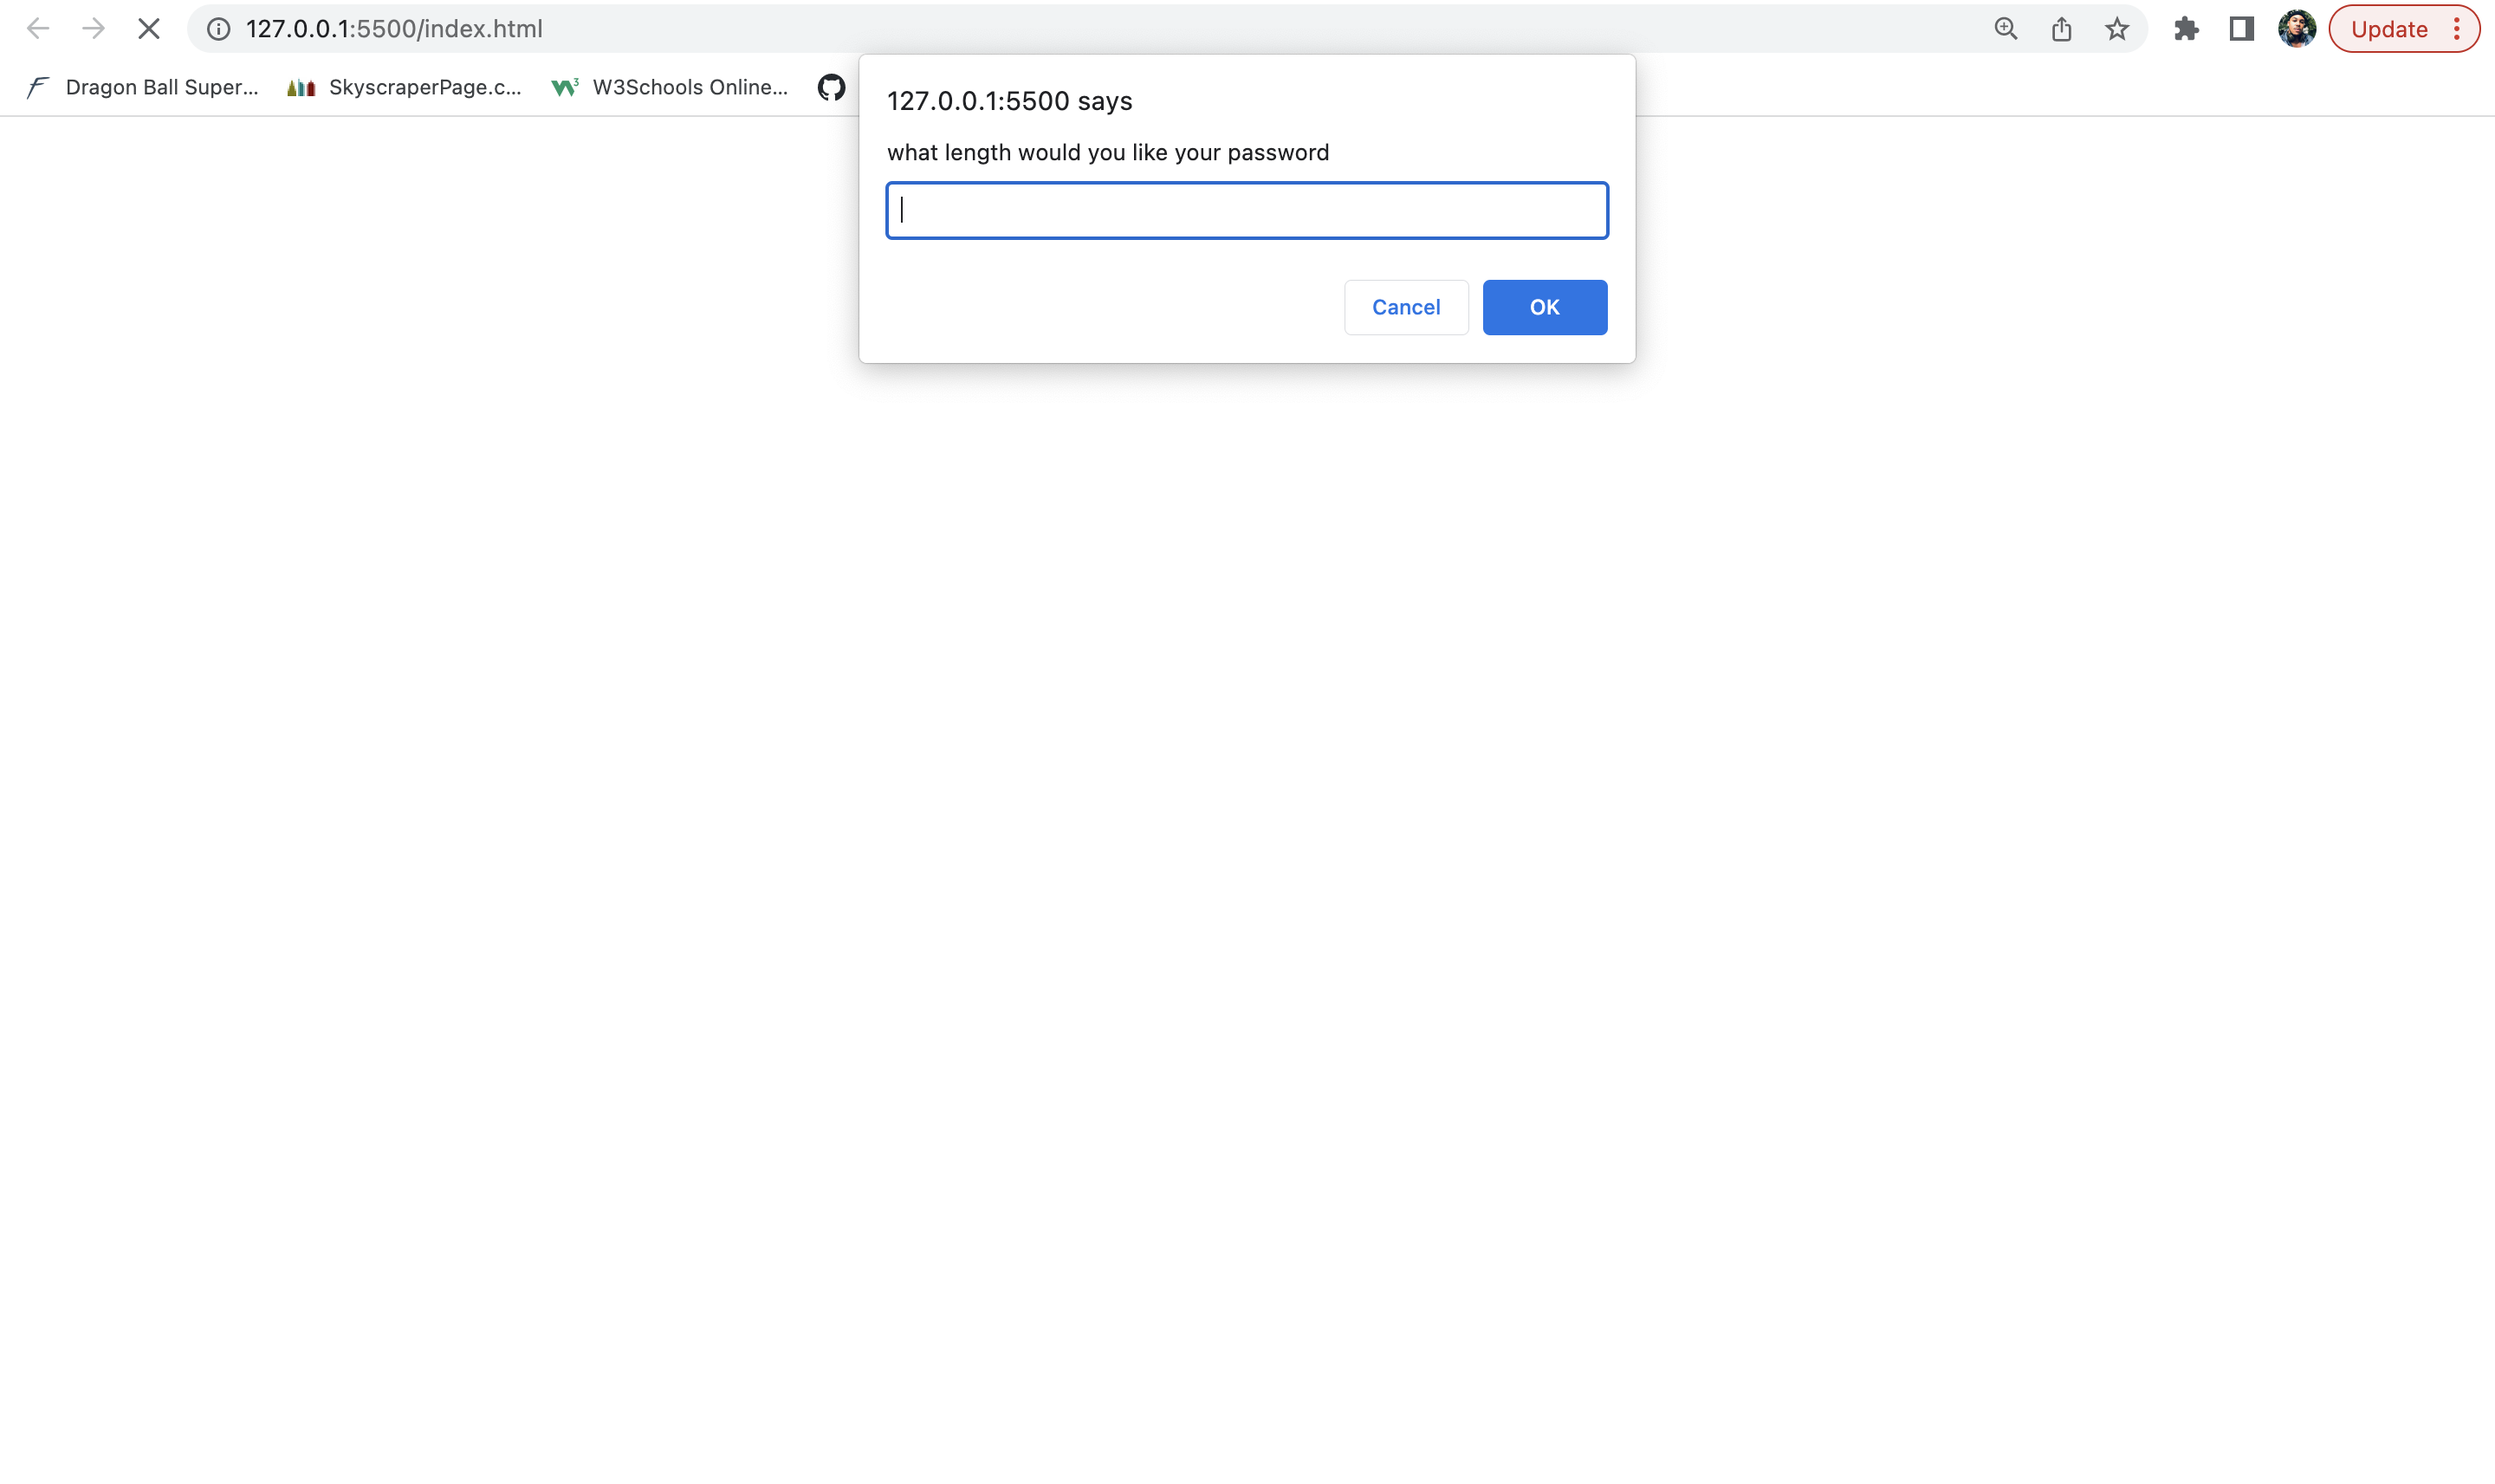The image size is (2495, 1484).
Task: Click the forward navigation arrow
Action: click(x=93, y=28)
